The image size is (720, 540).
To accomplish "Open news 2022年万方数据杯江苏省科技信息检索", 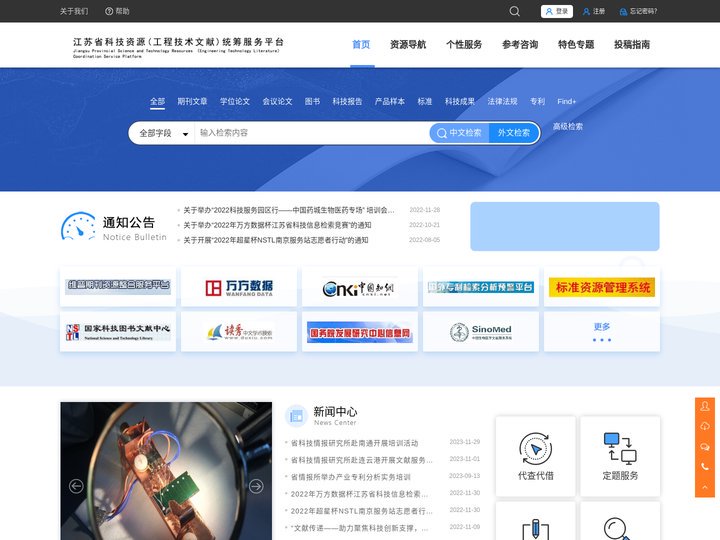I will (x=359, y=494).
